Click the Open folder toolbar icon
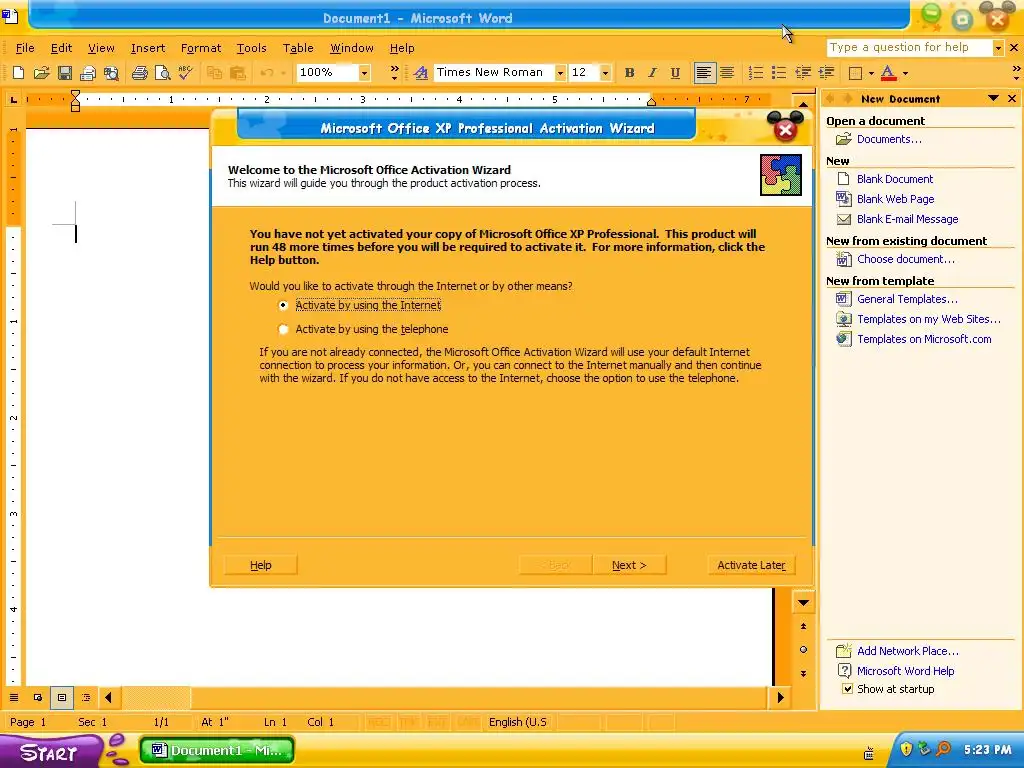Image resolution: width=1024 pixels, height=768 pixels. tap(41, 72)
